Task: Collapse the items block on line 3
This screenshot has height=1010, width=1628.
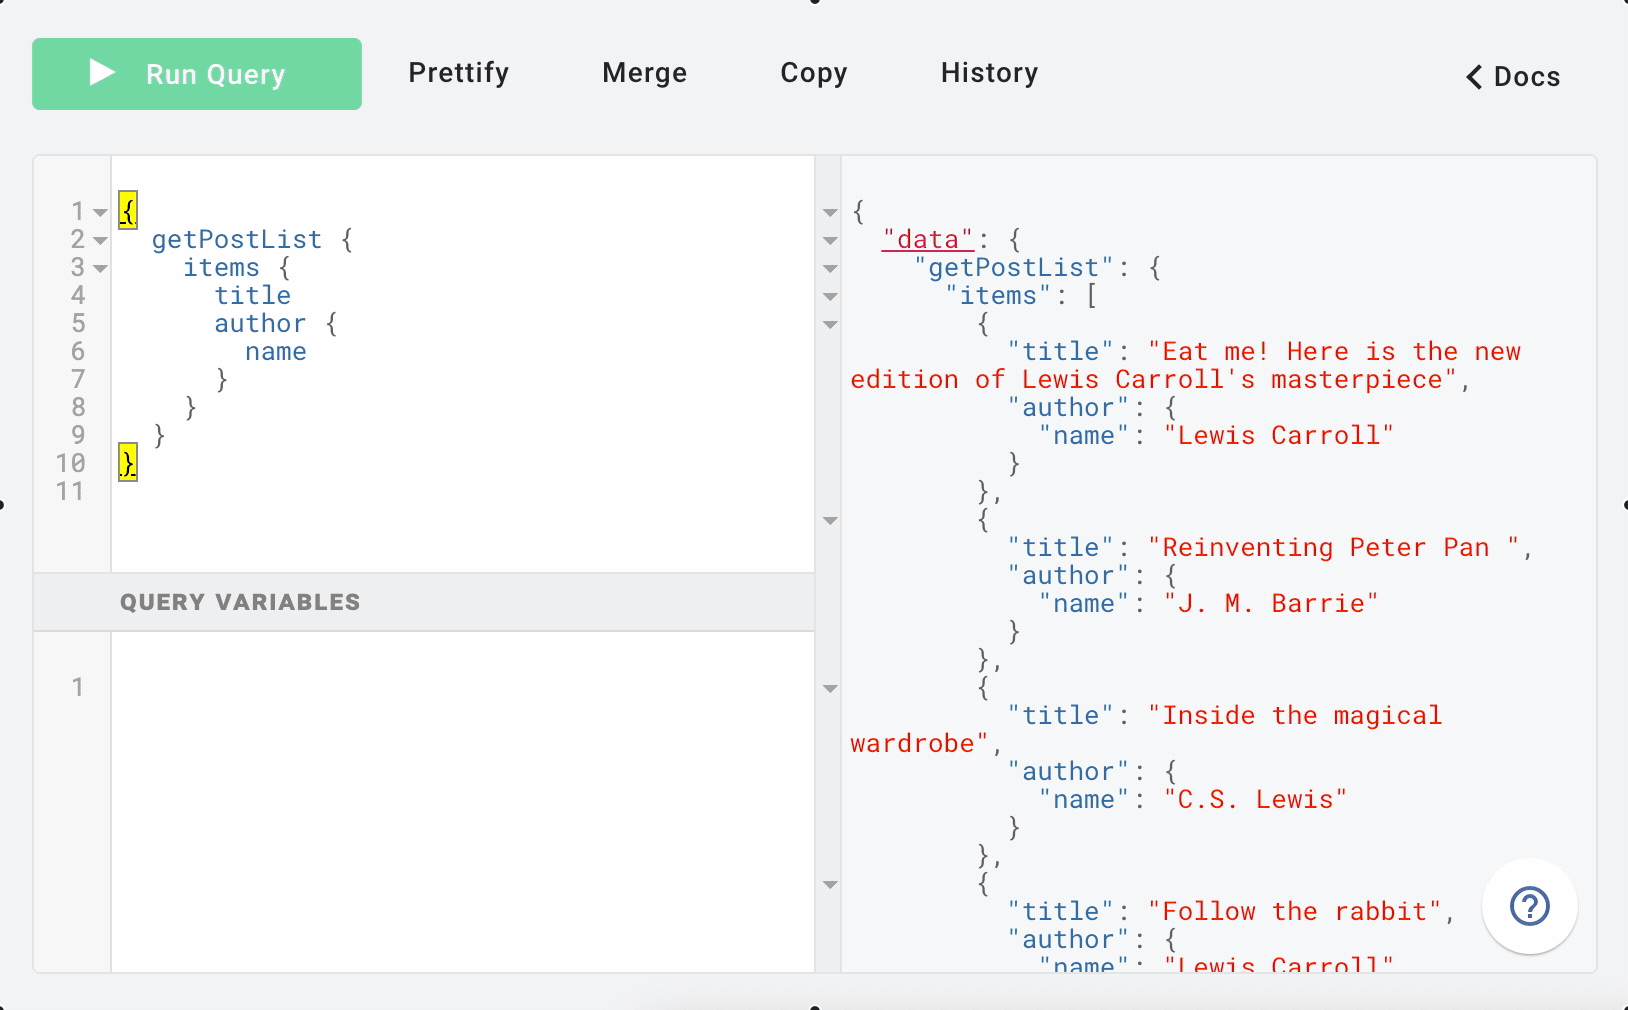Action: pos(99,268)
